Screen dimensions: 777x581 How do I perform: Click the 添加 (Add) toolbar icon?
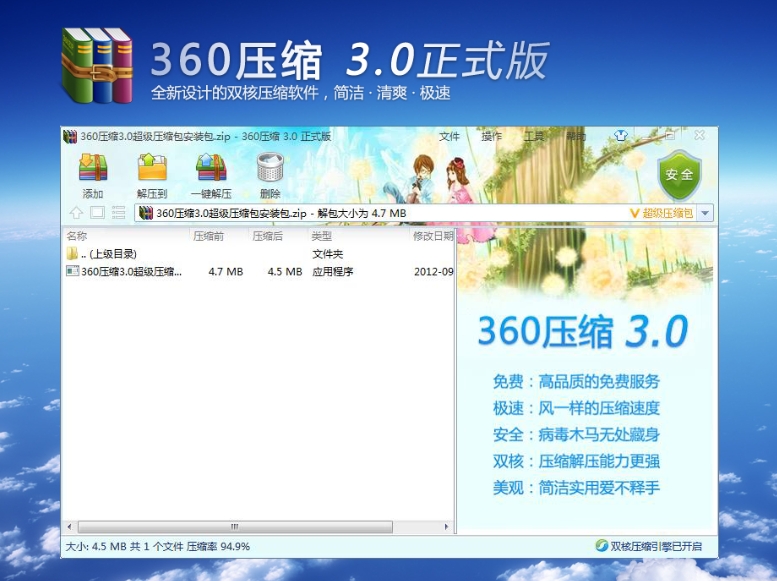tap(93, 168)
